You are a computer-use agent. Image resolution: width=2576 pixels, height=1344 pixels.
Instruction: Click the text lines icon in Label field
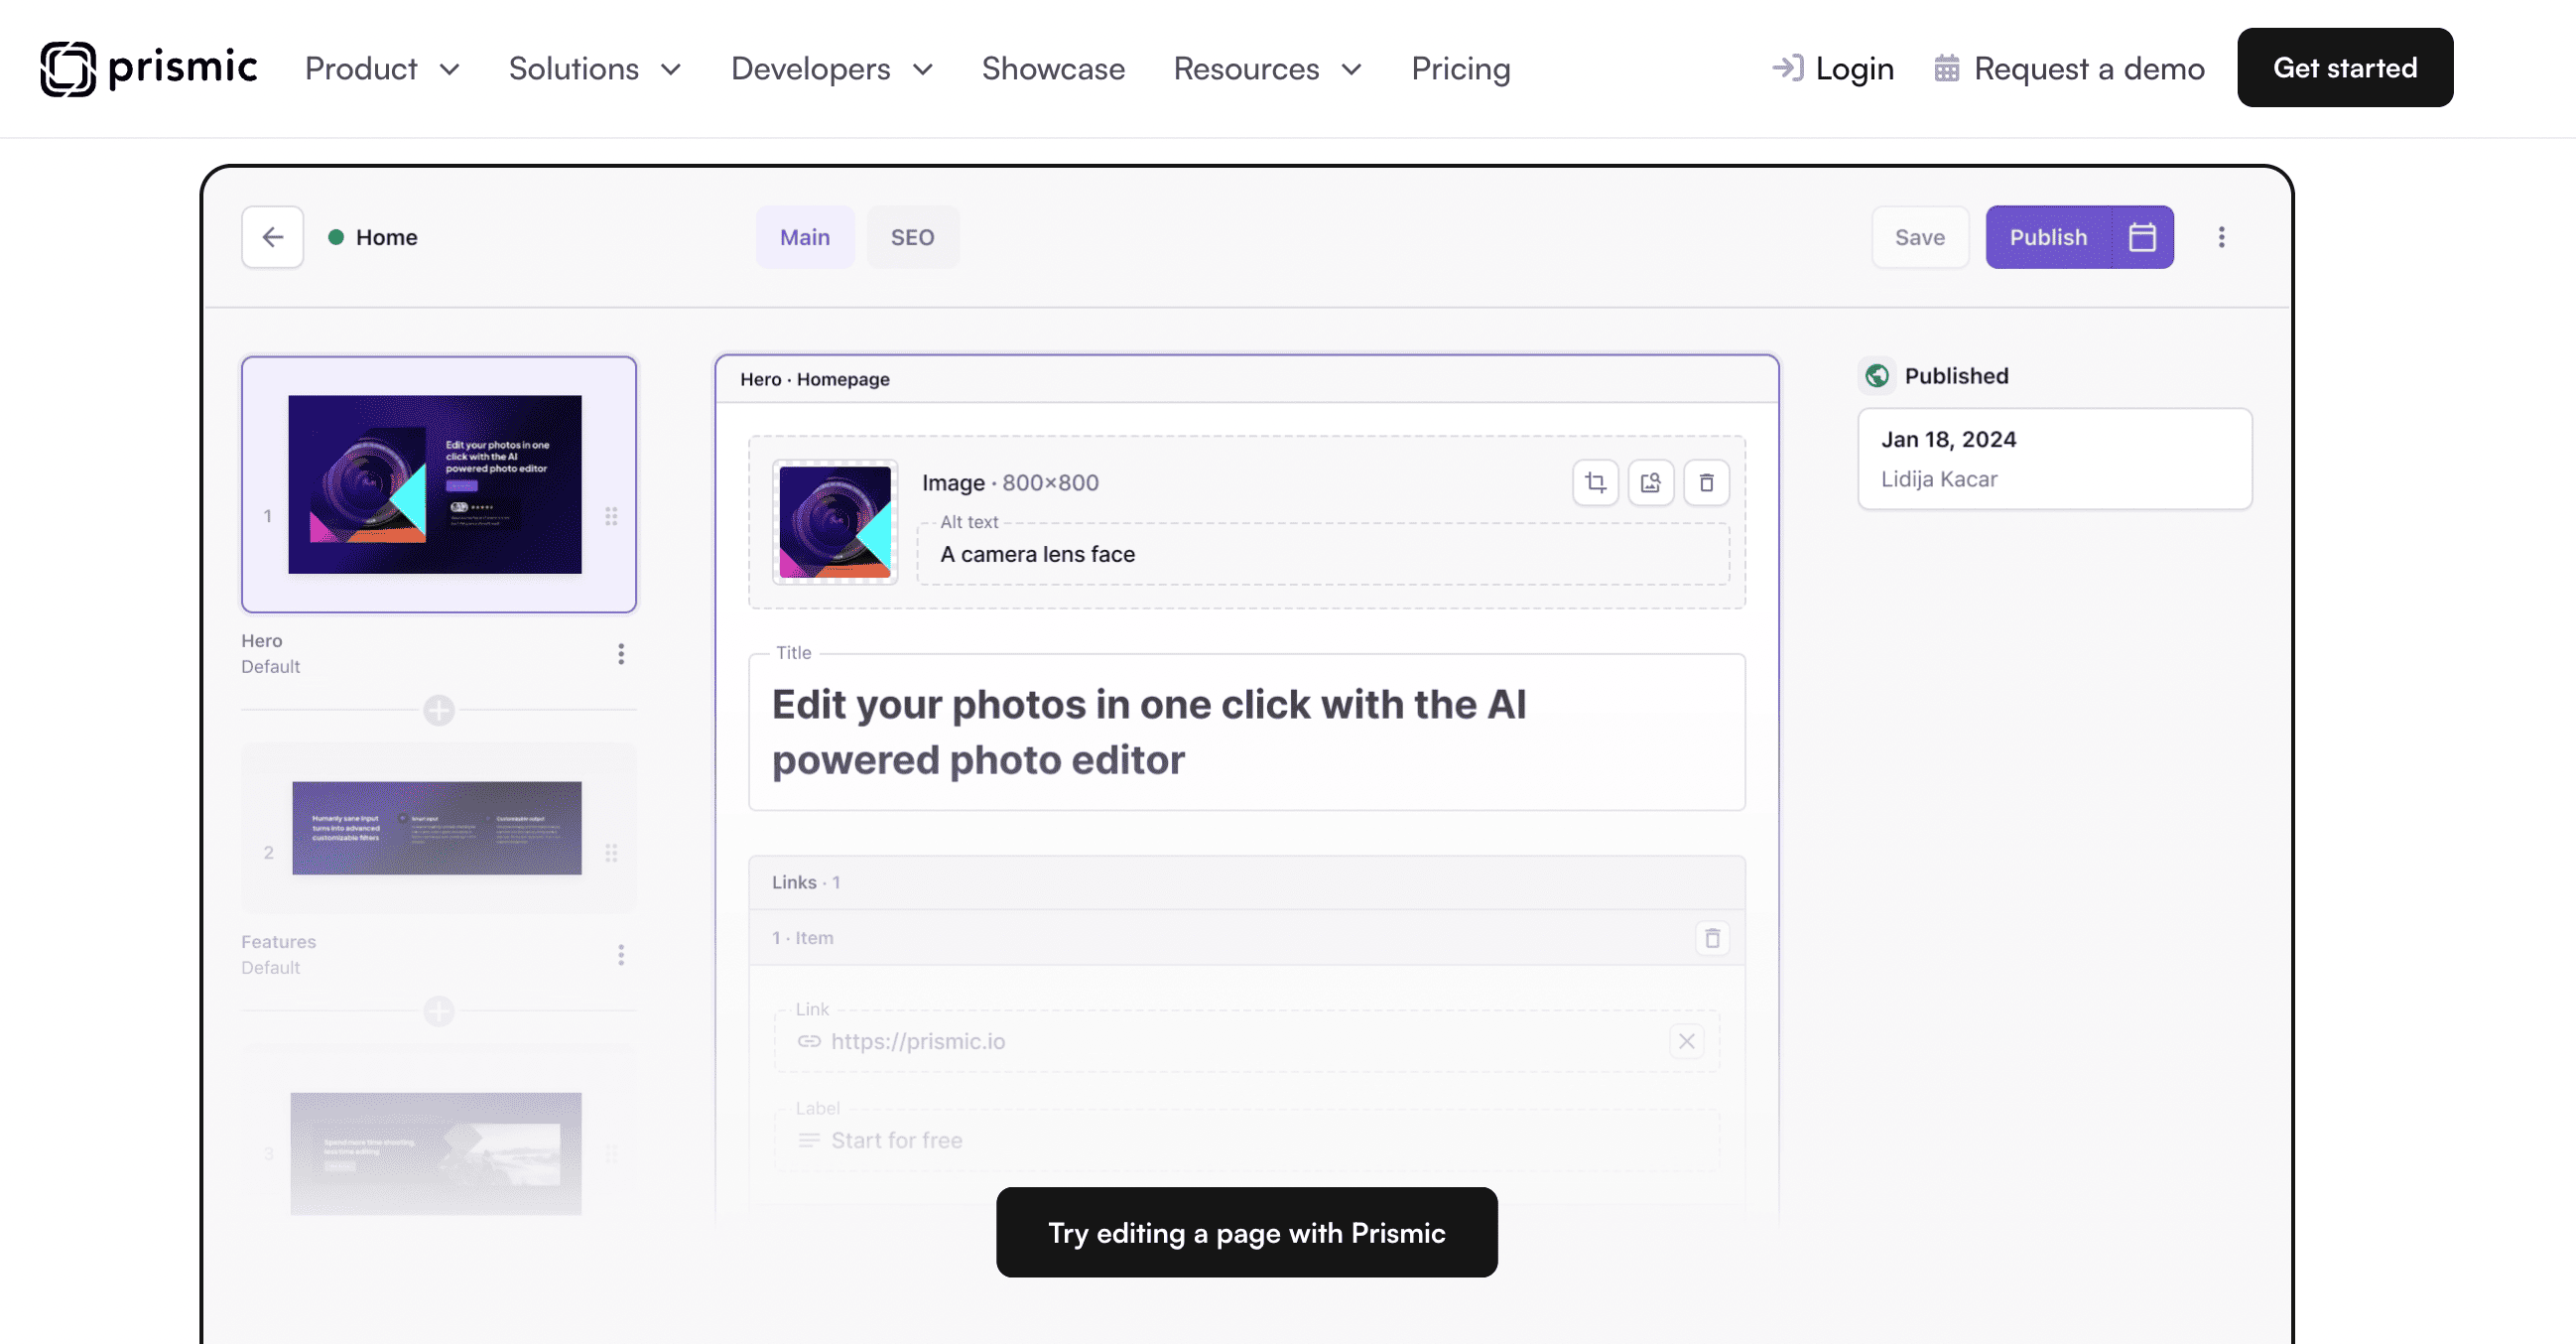click(x=809, y=1140)
